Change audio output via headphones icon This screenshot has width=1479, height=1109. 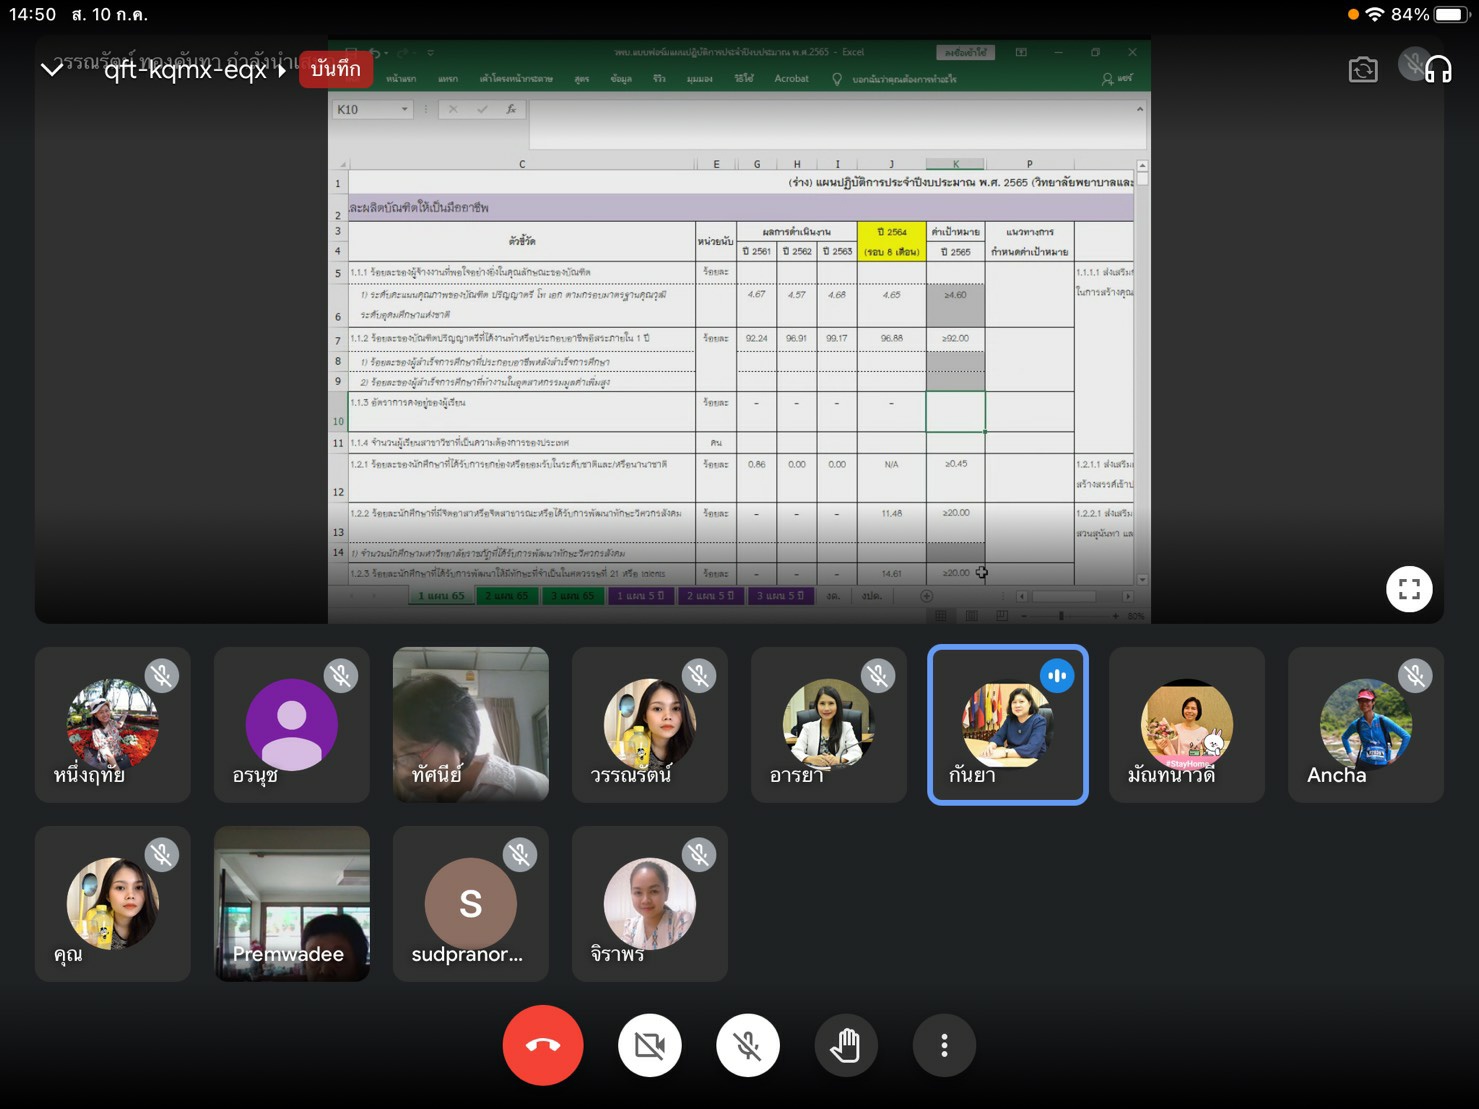(1437, 70)
